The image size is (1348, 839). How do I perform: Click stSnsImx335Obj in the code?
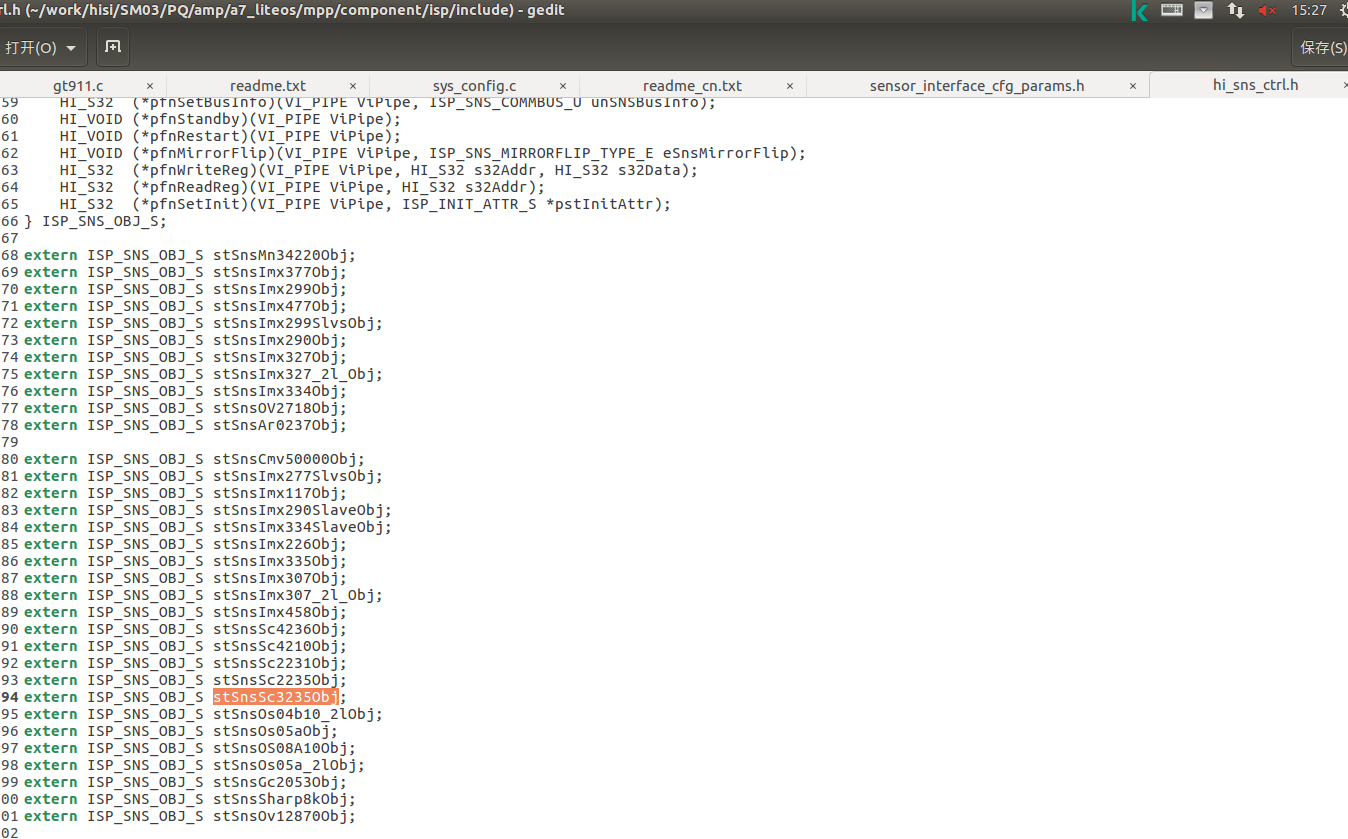click(276, 561)
